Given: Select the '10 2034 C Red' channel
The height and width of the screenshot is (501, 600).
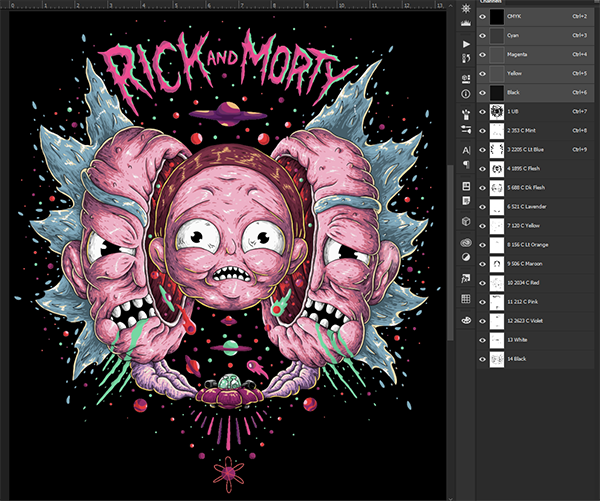Looking at the screenshot, I should point(535,283).
